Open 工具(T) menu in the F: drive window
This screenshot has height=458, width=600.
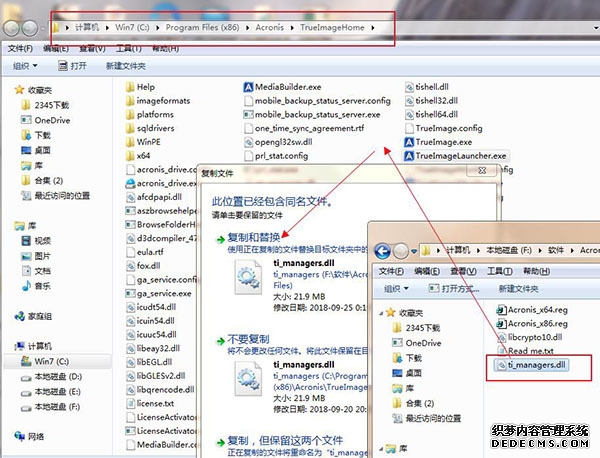tap(500, 271)
